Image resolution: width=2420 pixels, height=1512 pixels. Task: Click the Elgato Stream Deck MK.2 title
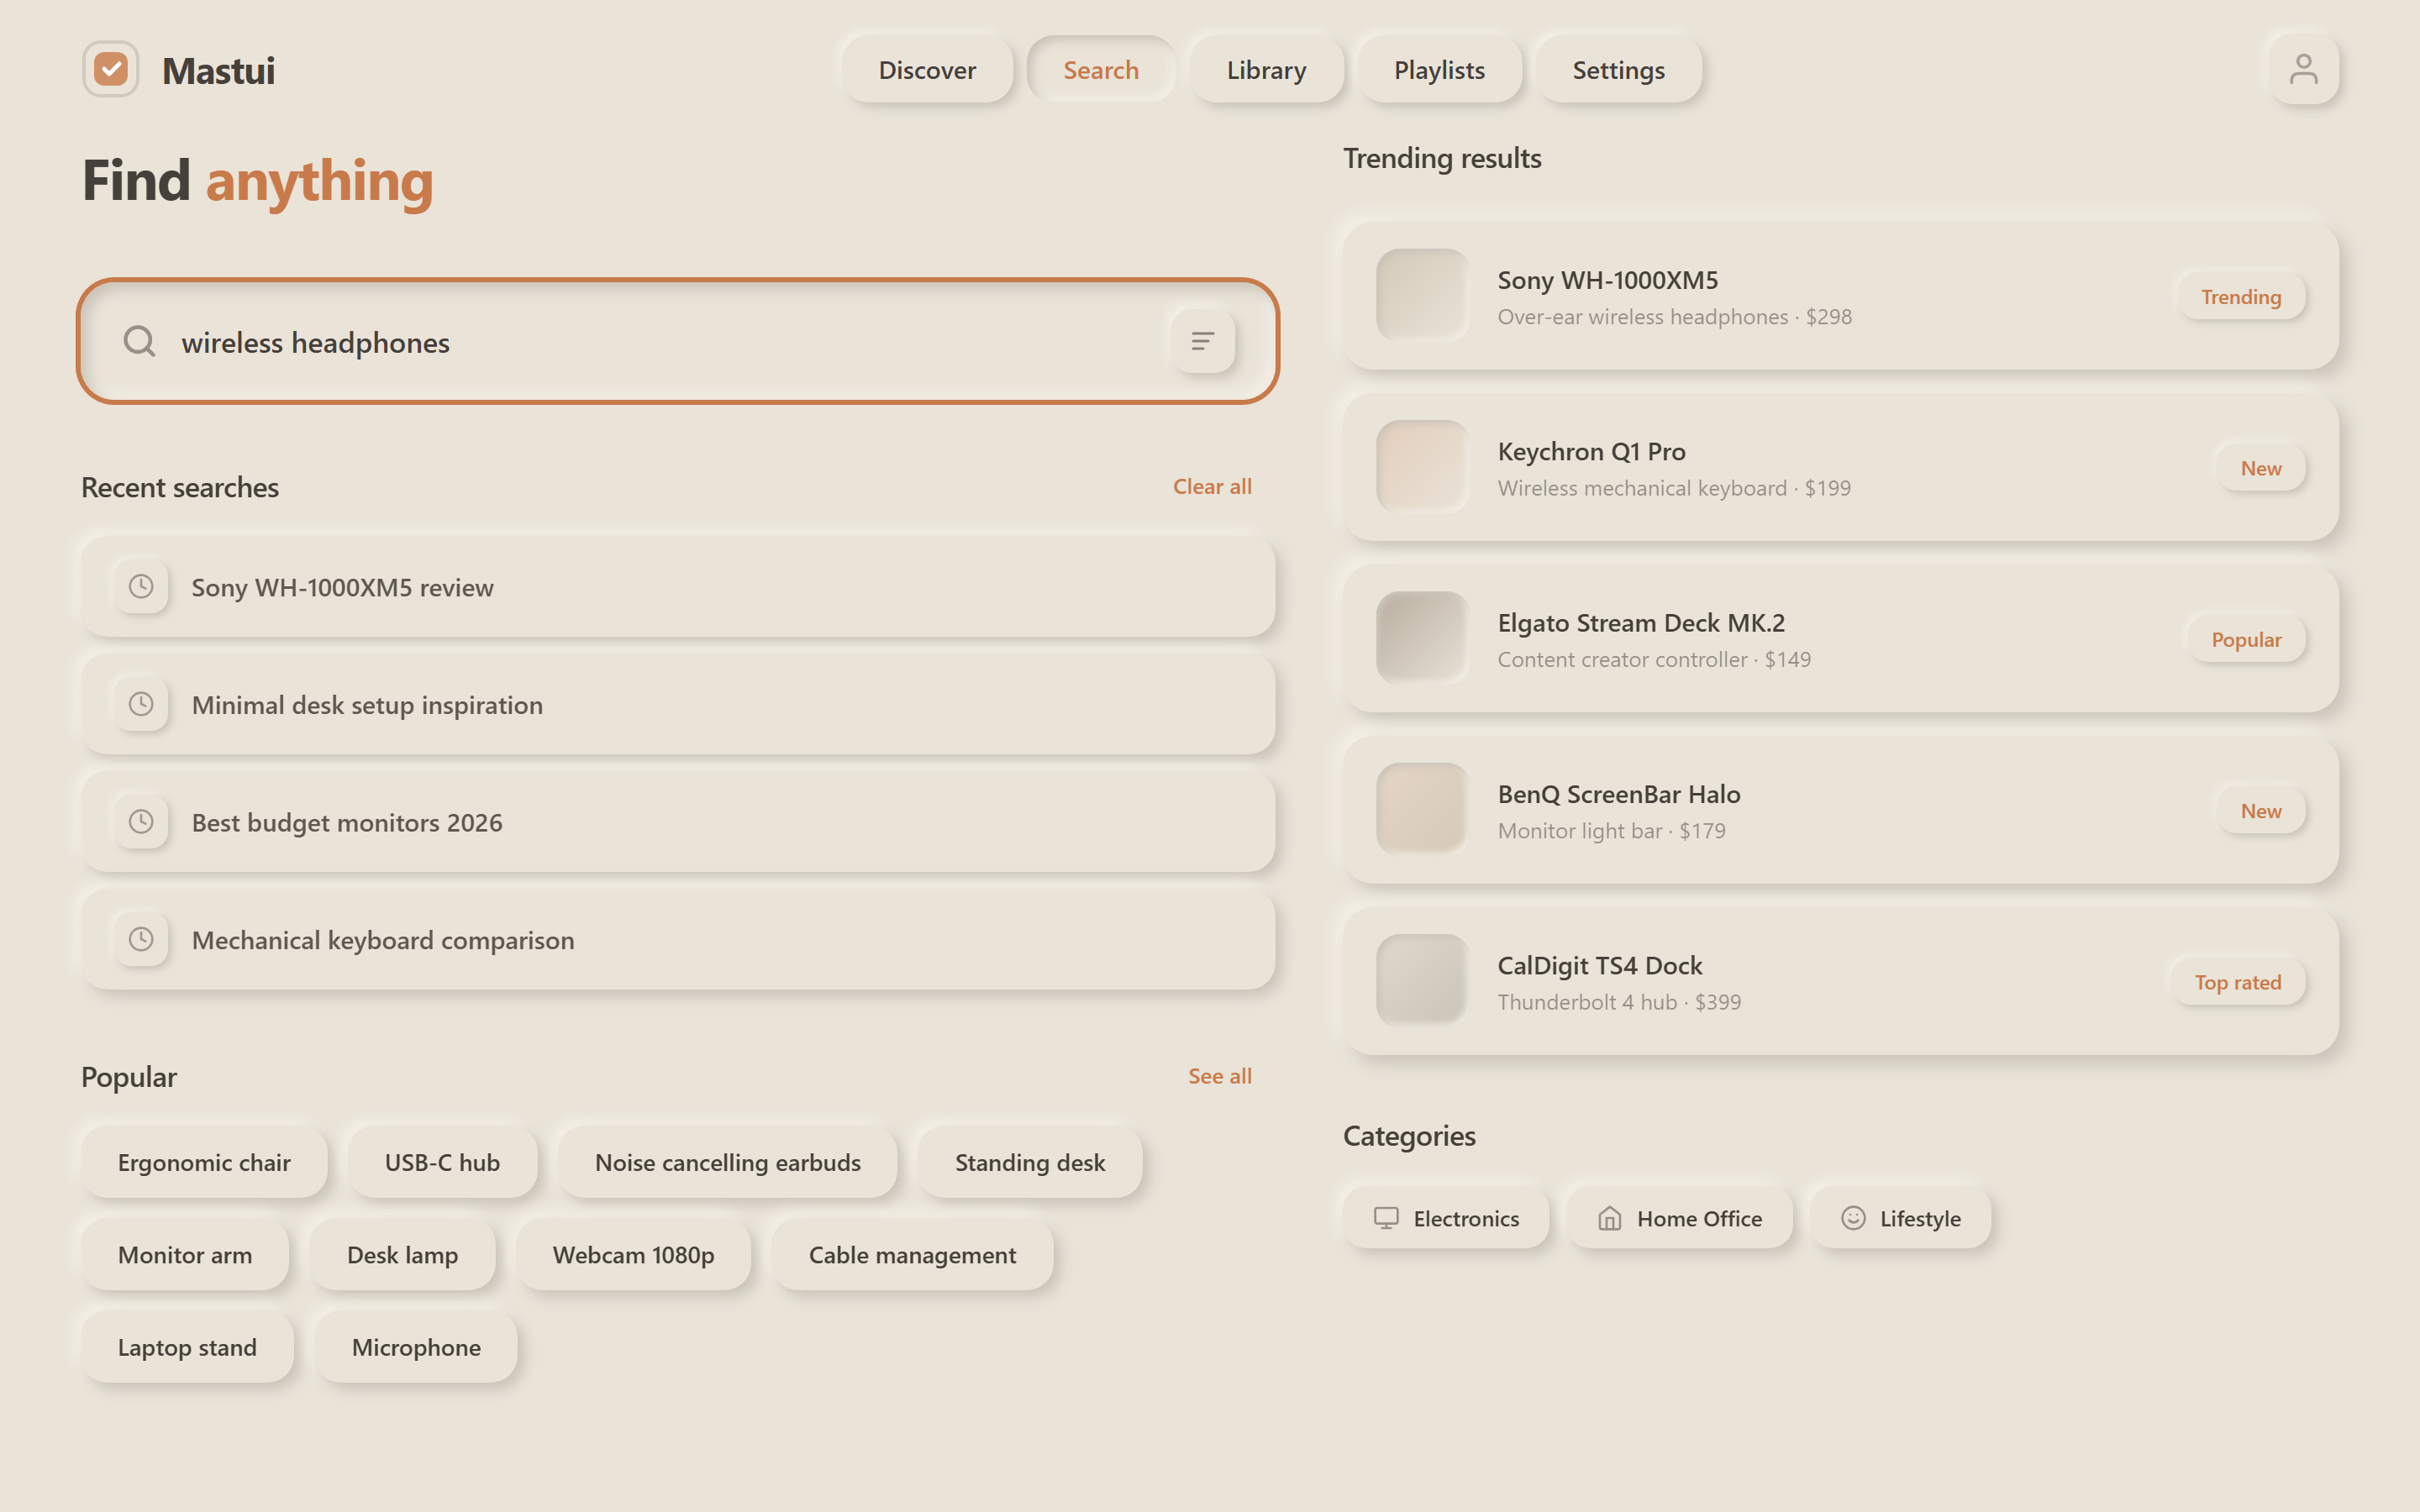pyautogui.click(x=1640, y=623)
